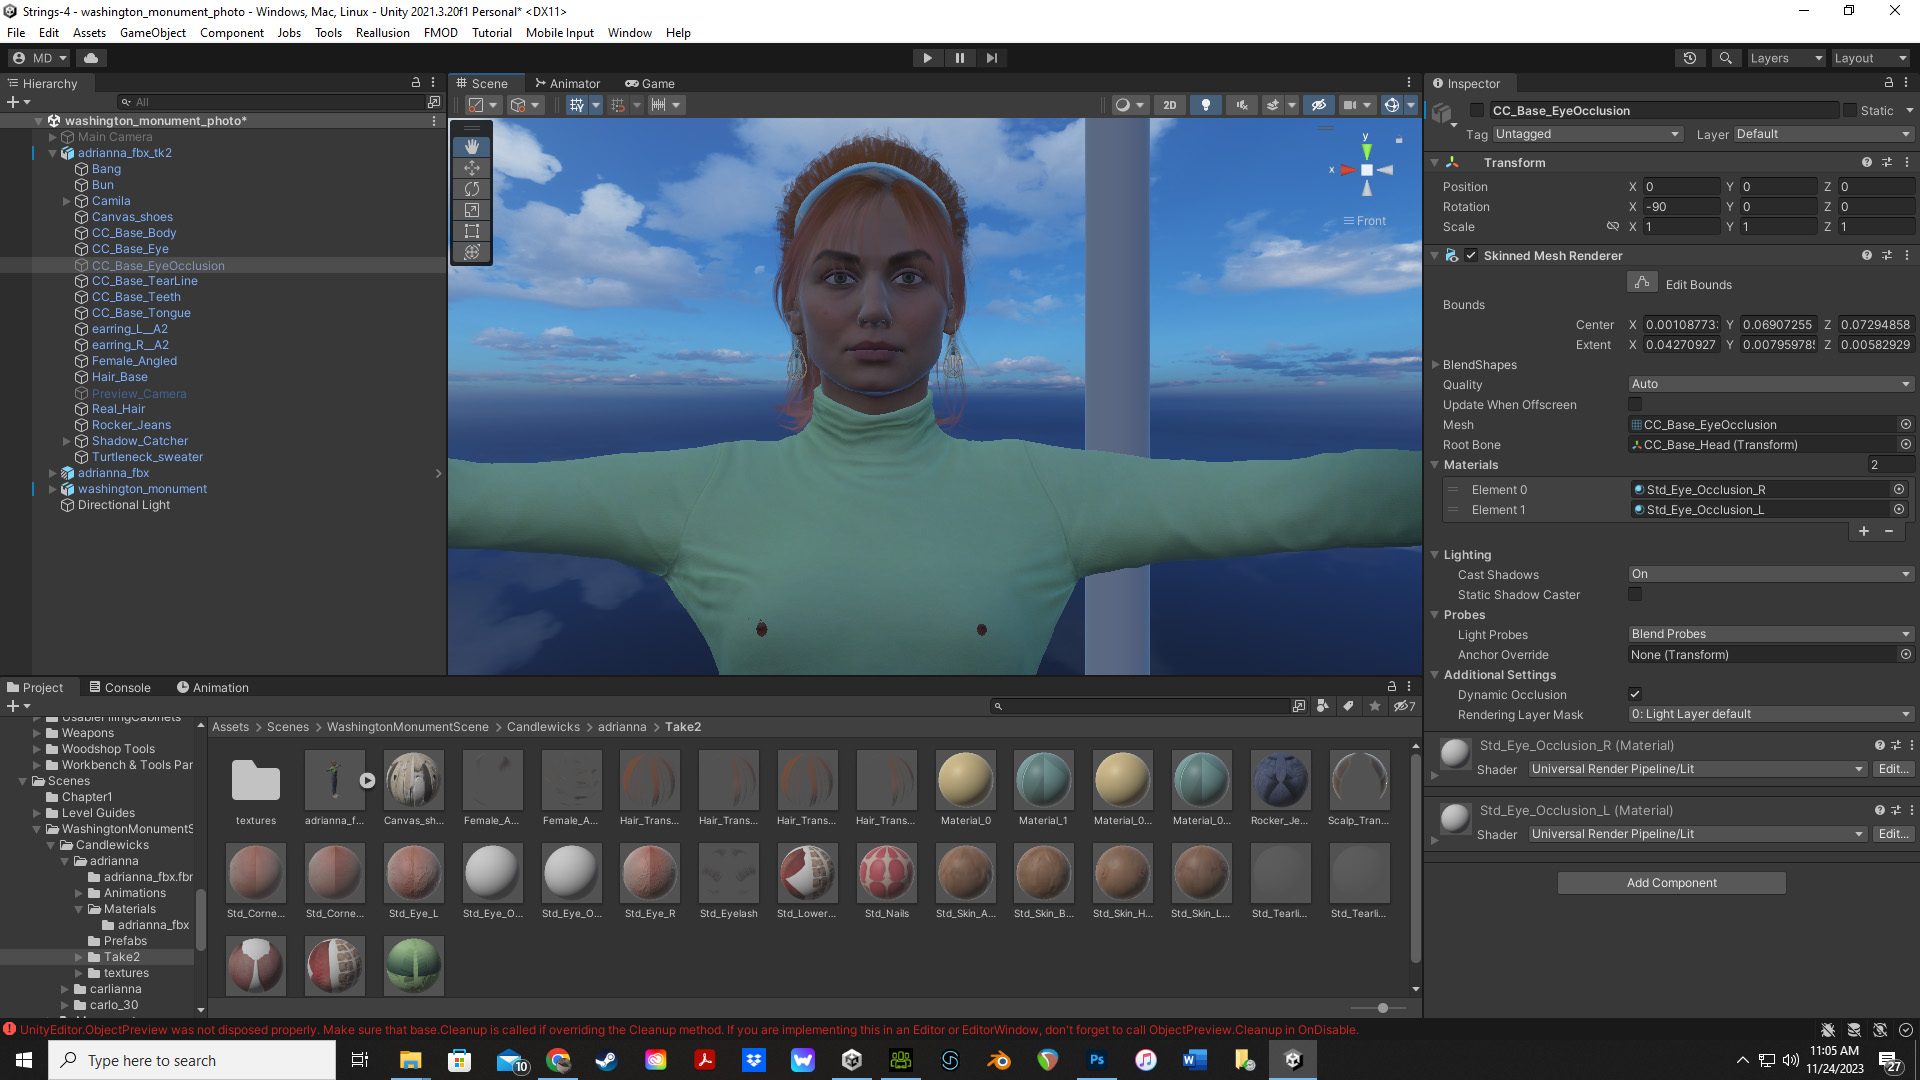Open the search tool in the top toolbar
The width and height of the screenshot is (1920, 1080).
[1726, 57]
